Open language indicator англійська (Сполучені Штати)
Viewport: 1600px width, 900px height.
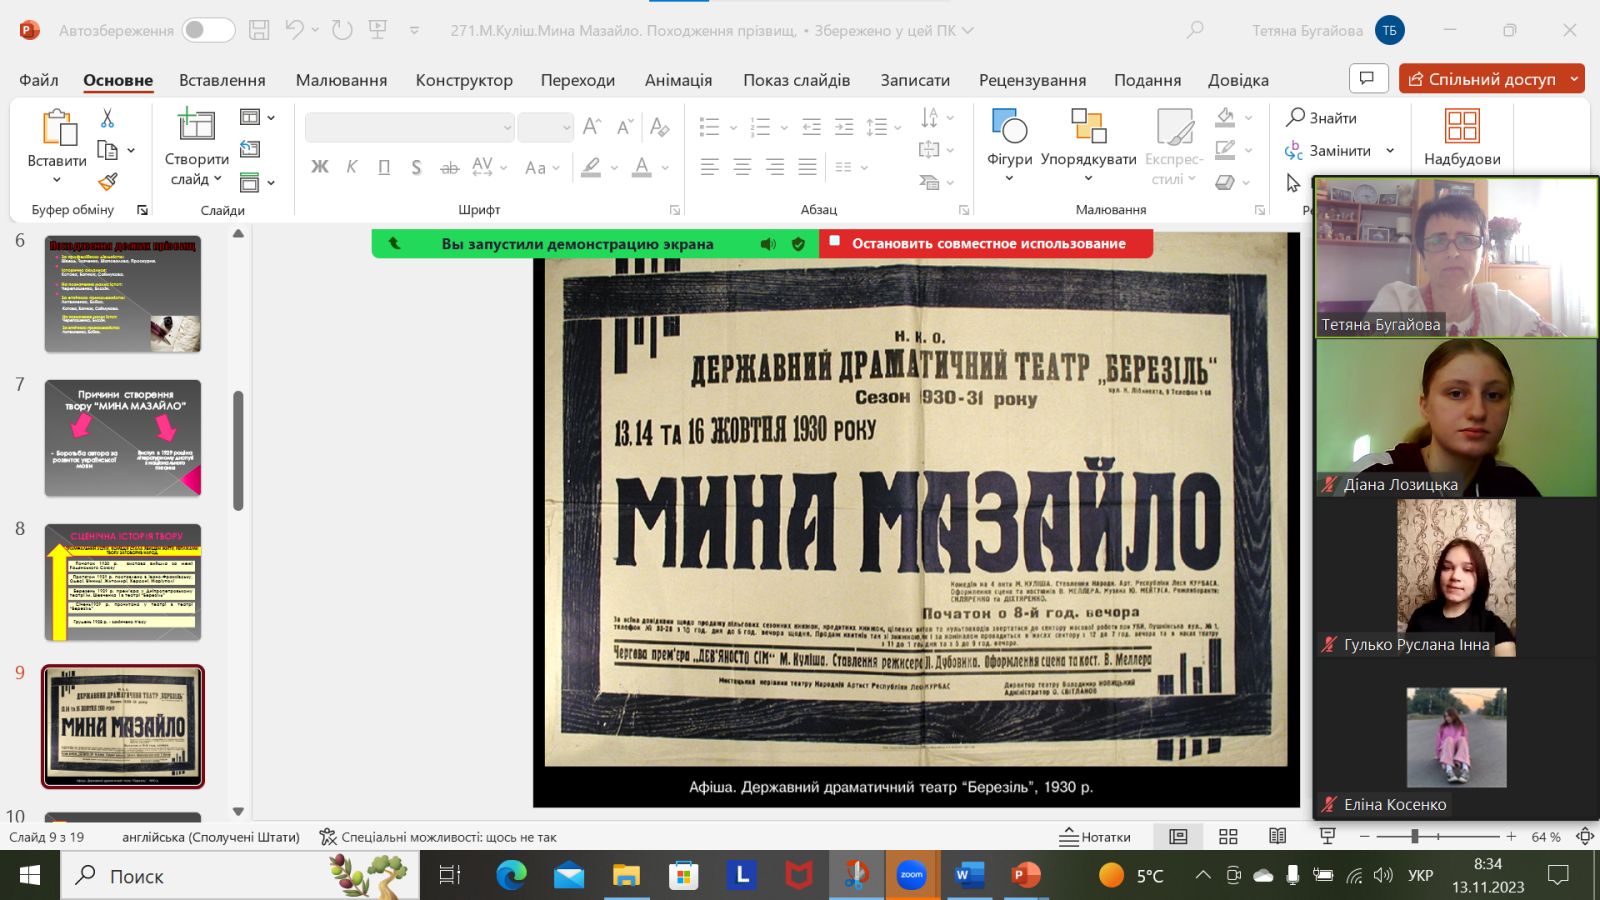(211, 837)
